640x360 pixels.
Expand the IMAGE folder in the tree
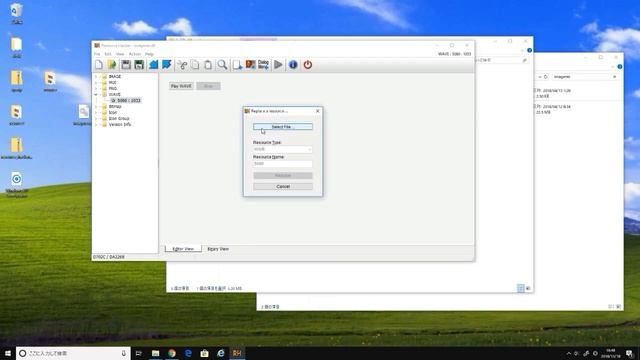coord(96,76)
